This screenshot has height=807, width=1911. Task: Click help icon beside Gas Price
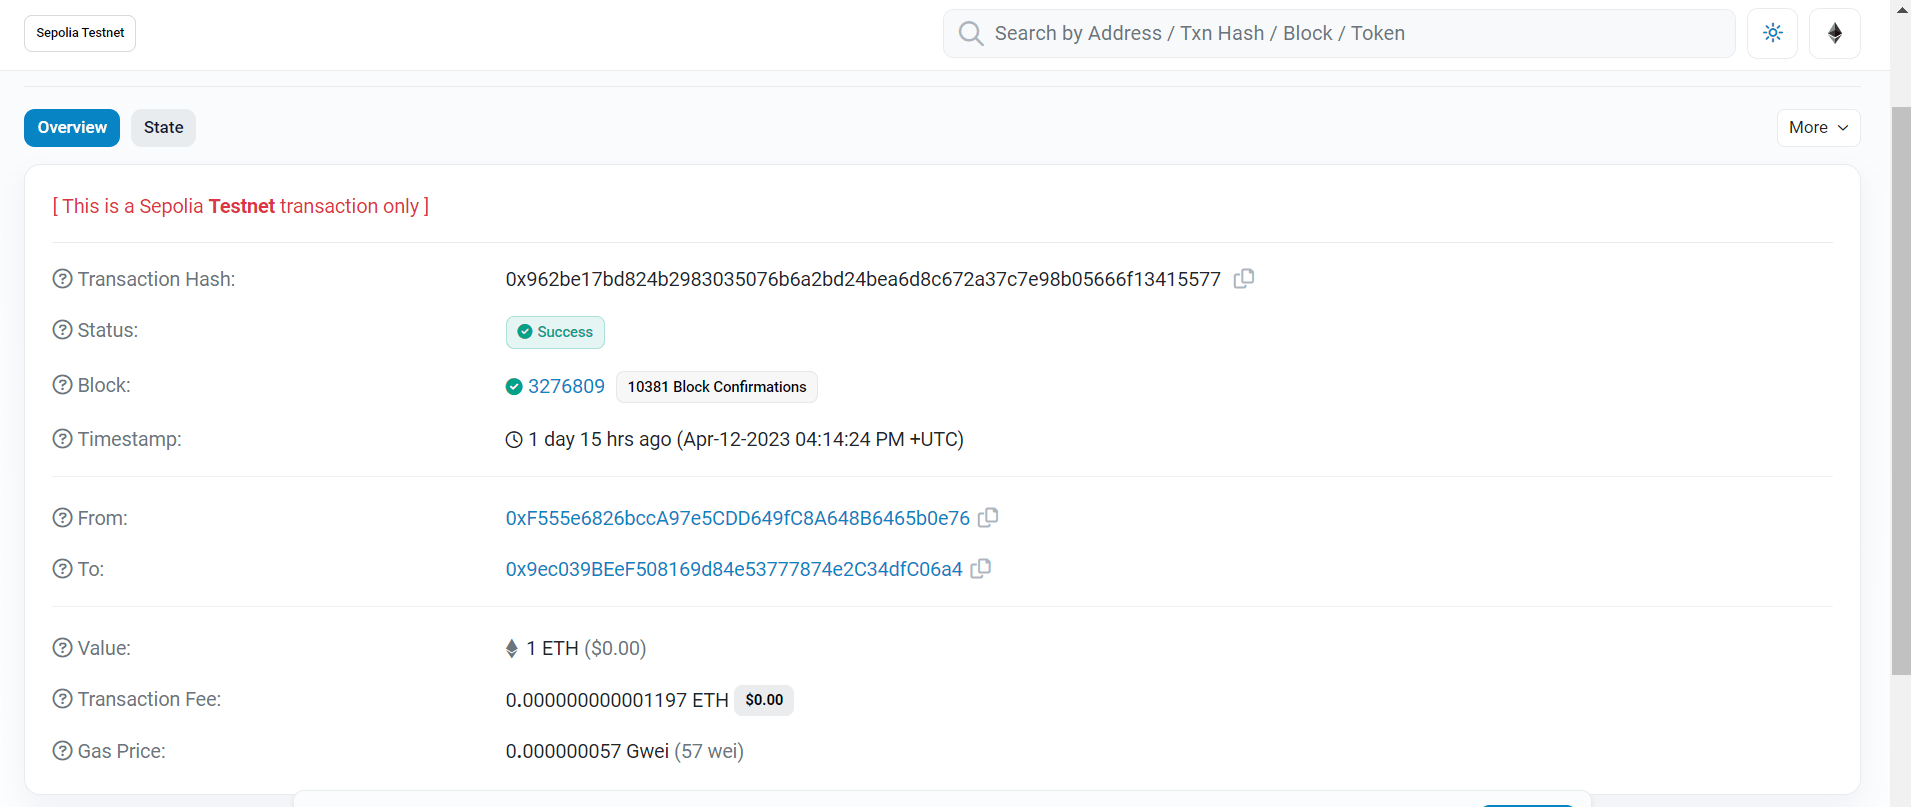click(62, 751)
